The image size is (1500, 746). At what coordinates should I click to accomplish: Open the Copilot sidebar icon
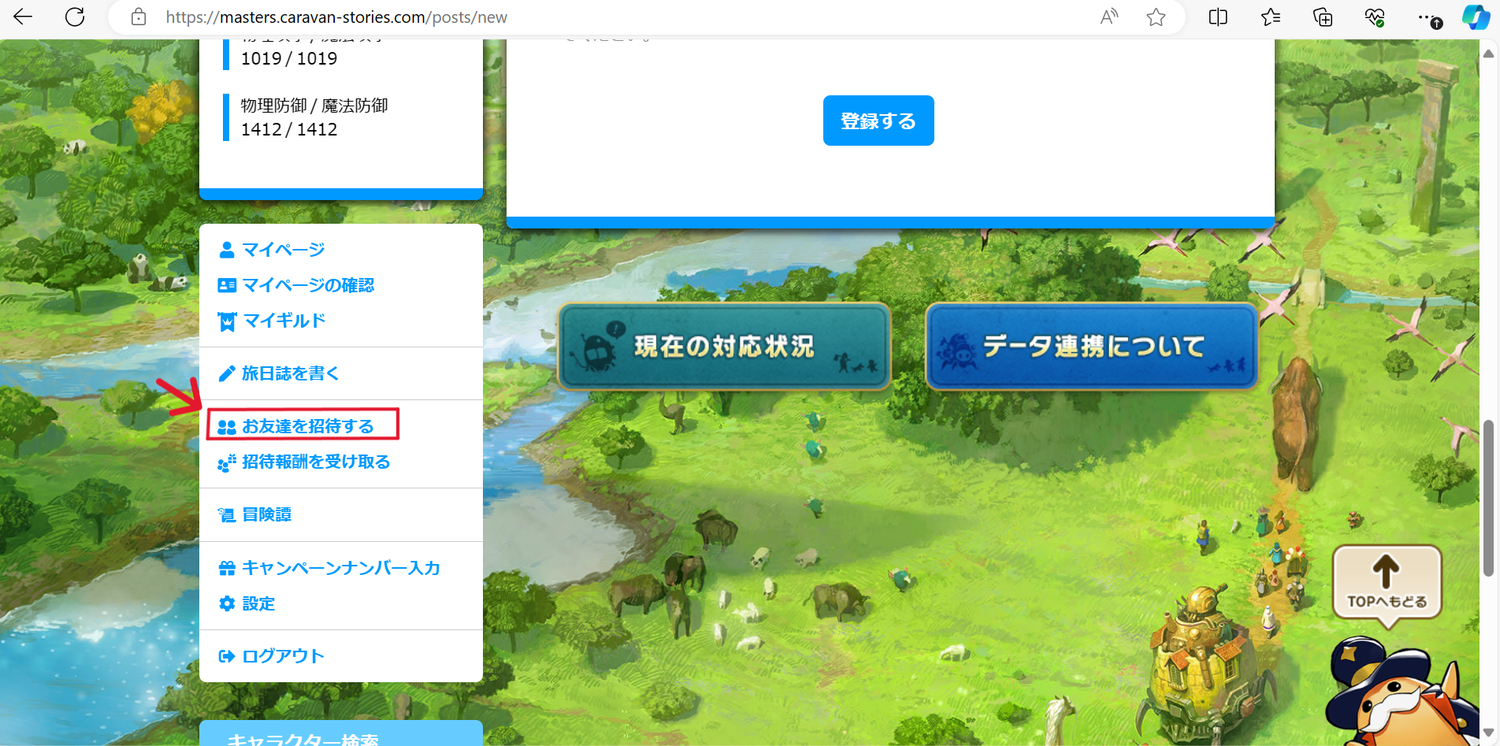tap(1475, 17)
